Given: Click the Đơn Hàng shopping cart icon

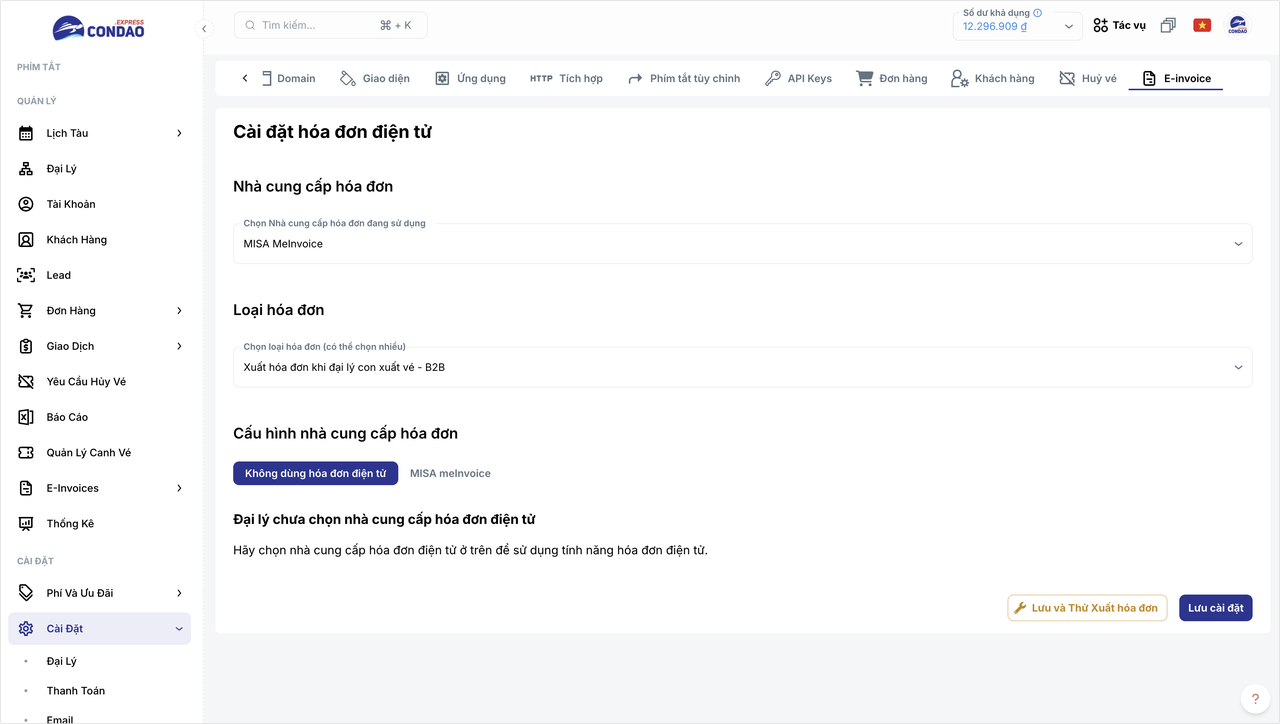Looking at the screenshot, I should (26, 311).
